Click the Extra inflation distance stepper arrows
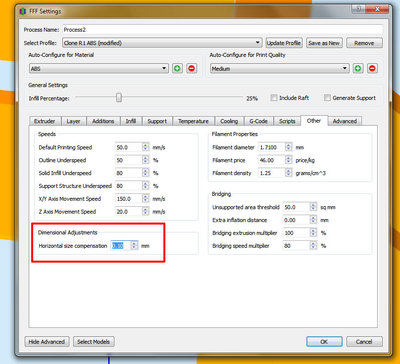The height and width of the screenshot is (364, 400). tap(313, 220)
